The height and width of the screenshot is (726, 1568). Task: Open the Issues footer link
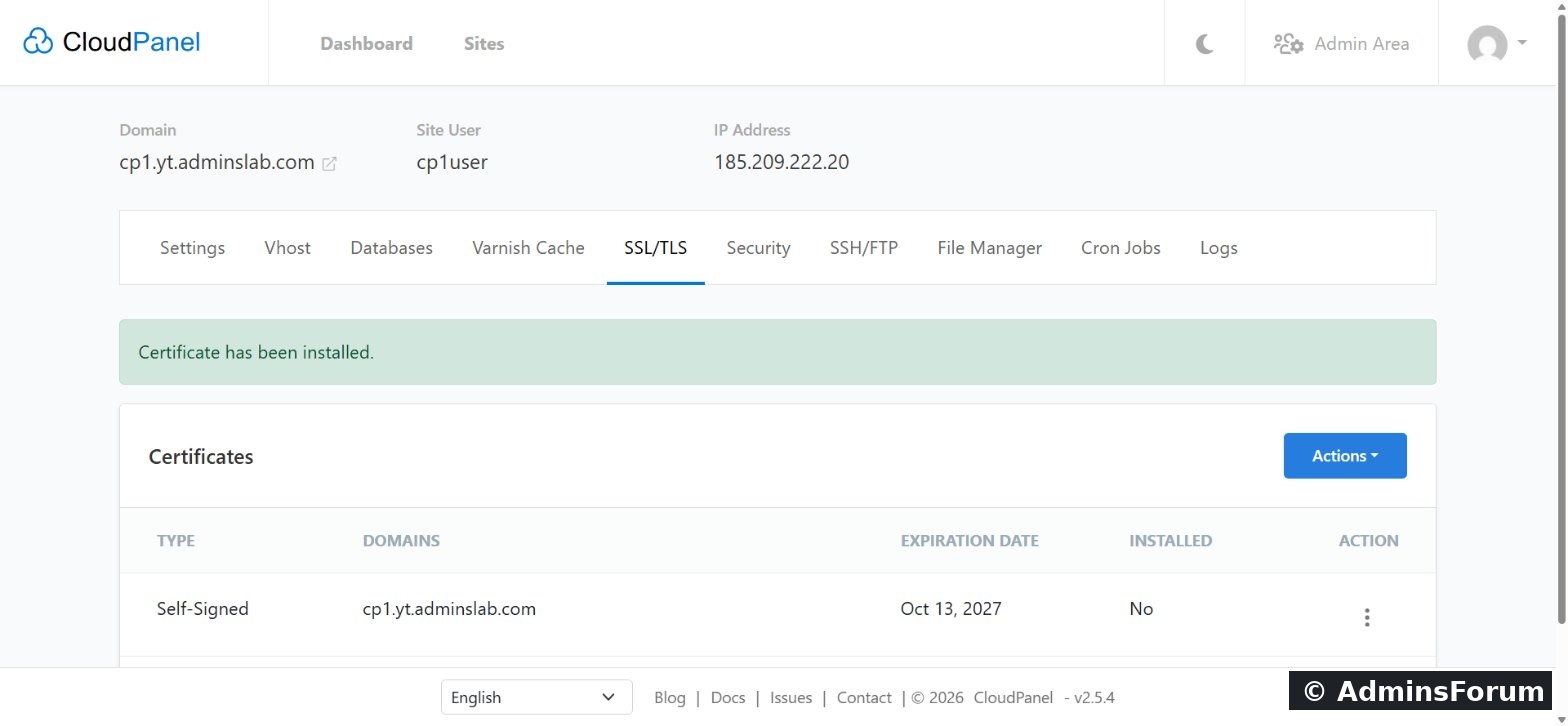(791, 698)
